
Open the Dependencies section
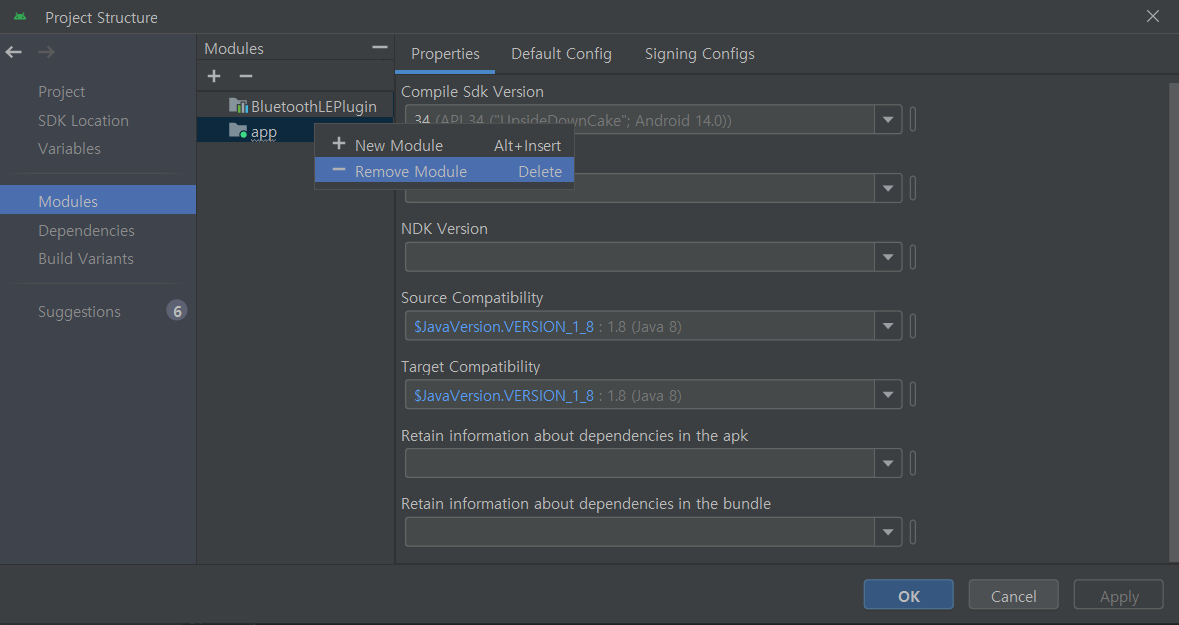click(x=86, y=231)
